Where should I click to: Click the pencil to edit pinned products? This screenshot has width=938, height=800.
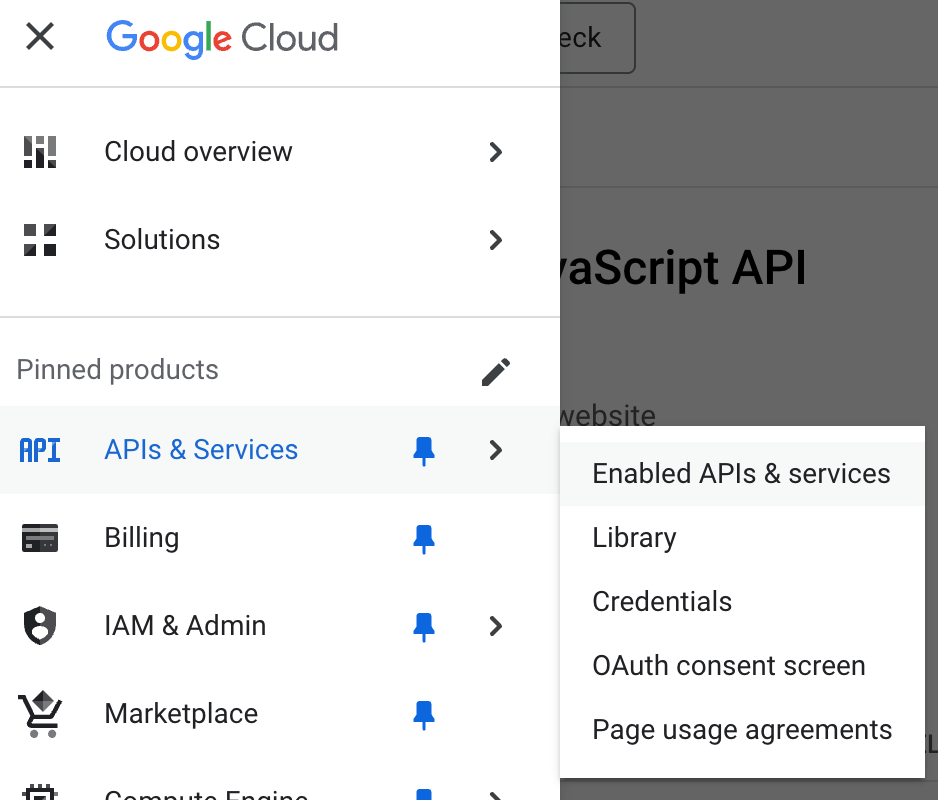pos(495,370)
